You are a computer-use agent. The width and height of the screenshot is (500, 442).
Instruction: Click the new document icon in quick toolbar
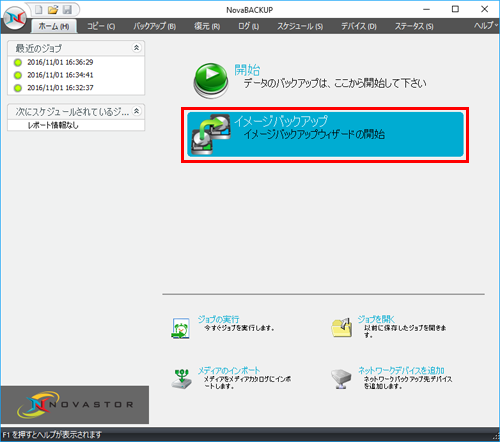pyautogui.click(x=39, y=10)
